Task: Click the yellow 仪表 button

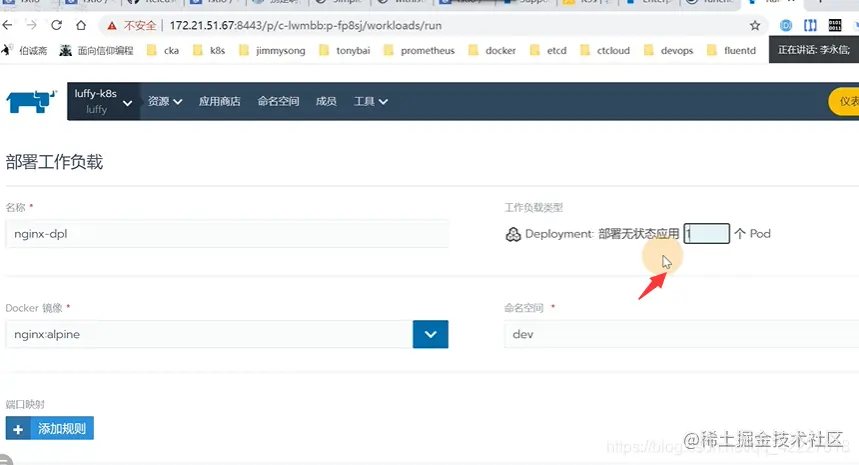Action: 844,101
